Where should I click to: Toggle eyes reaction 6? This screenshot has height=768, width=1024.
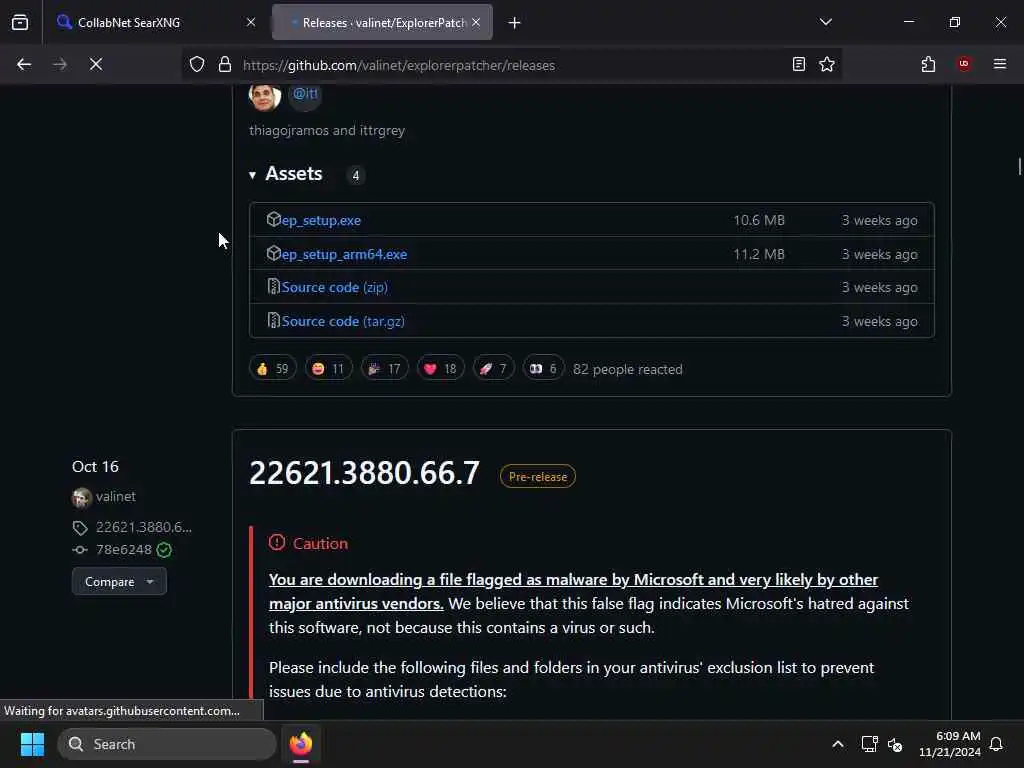pyautogui.click(x=543, y=369)
